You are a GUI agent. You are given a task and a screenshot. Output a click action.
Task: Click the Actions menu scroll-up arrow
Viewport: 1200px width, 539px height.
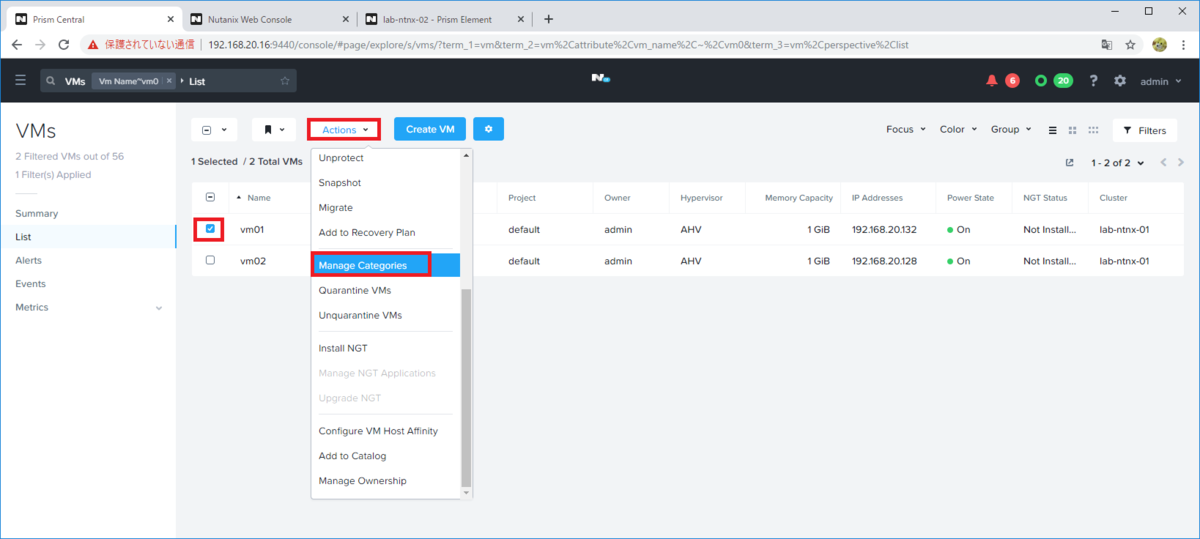point(465,155)
